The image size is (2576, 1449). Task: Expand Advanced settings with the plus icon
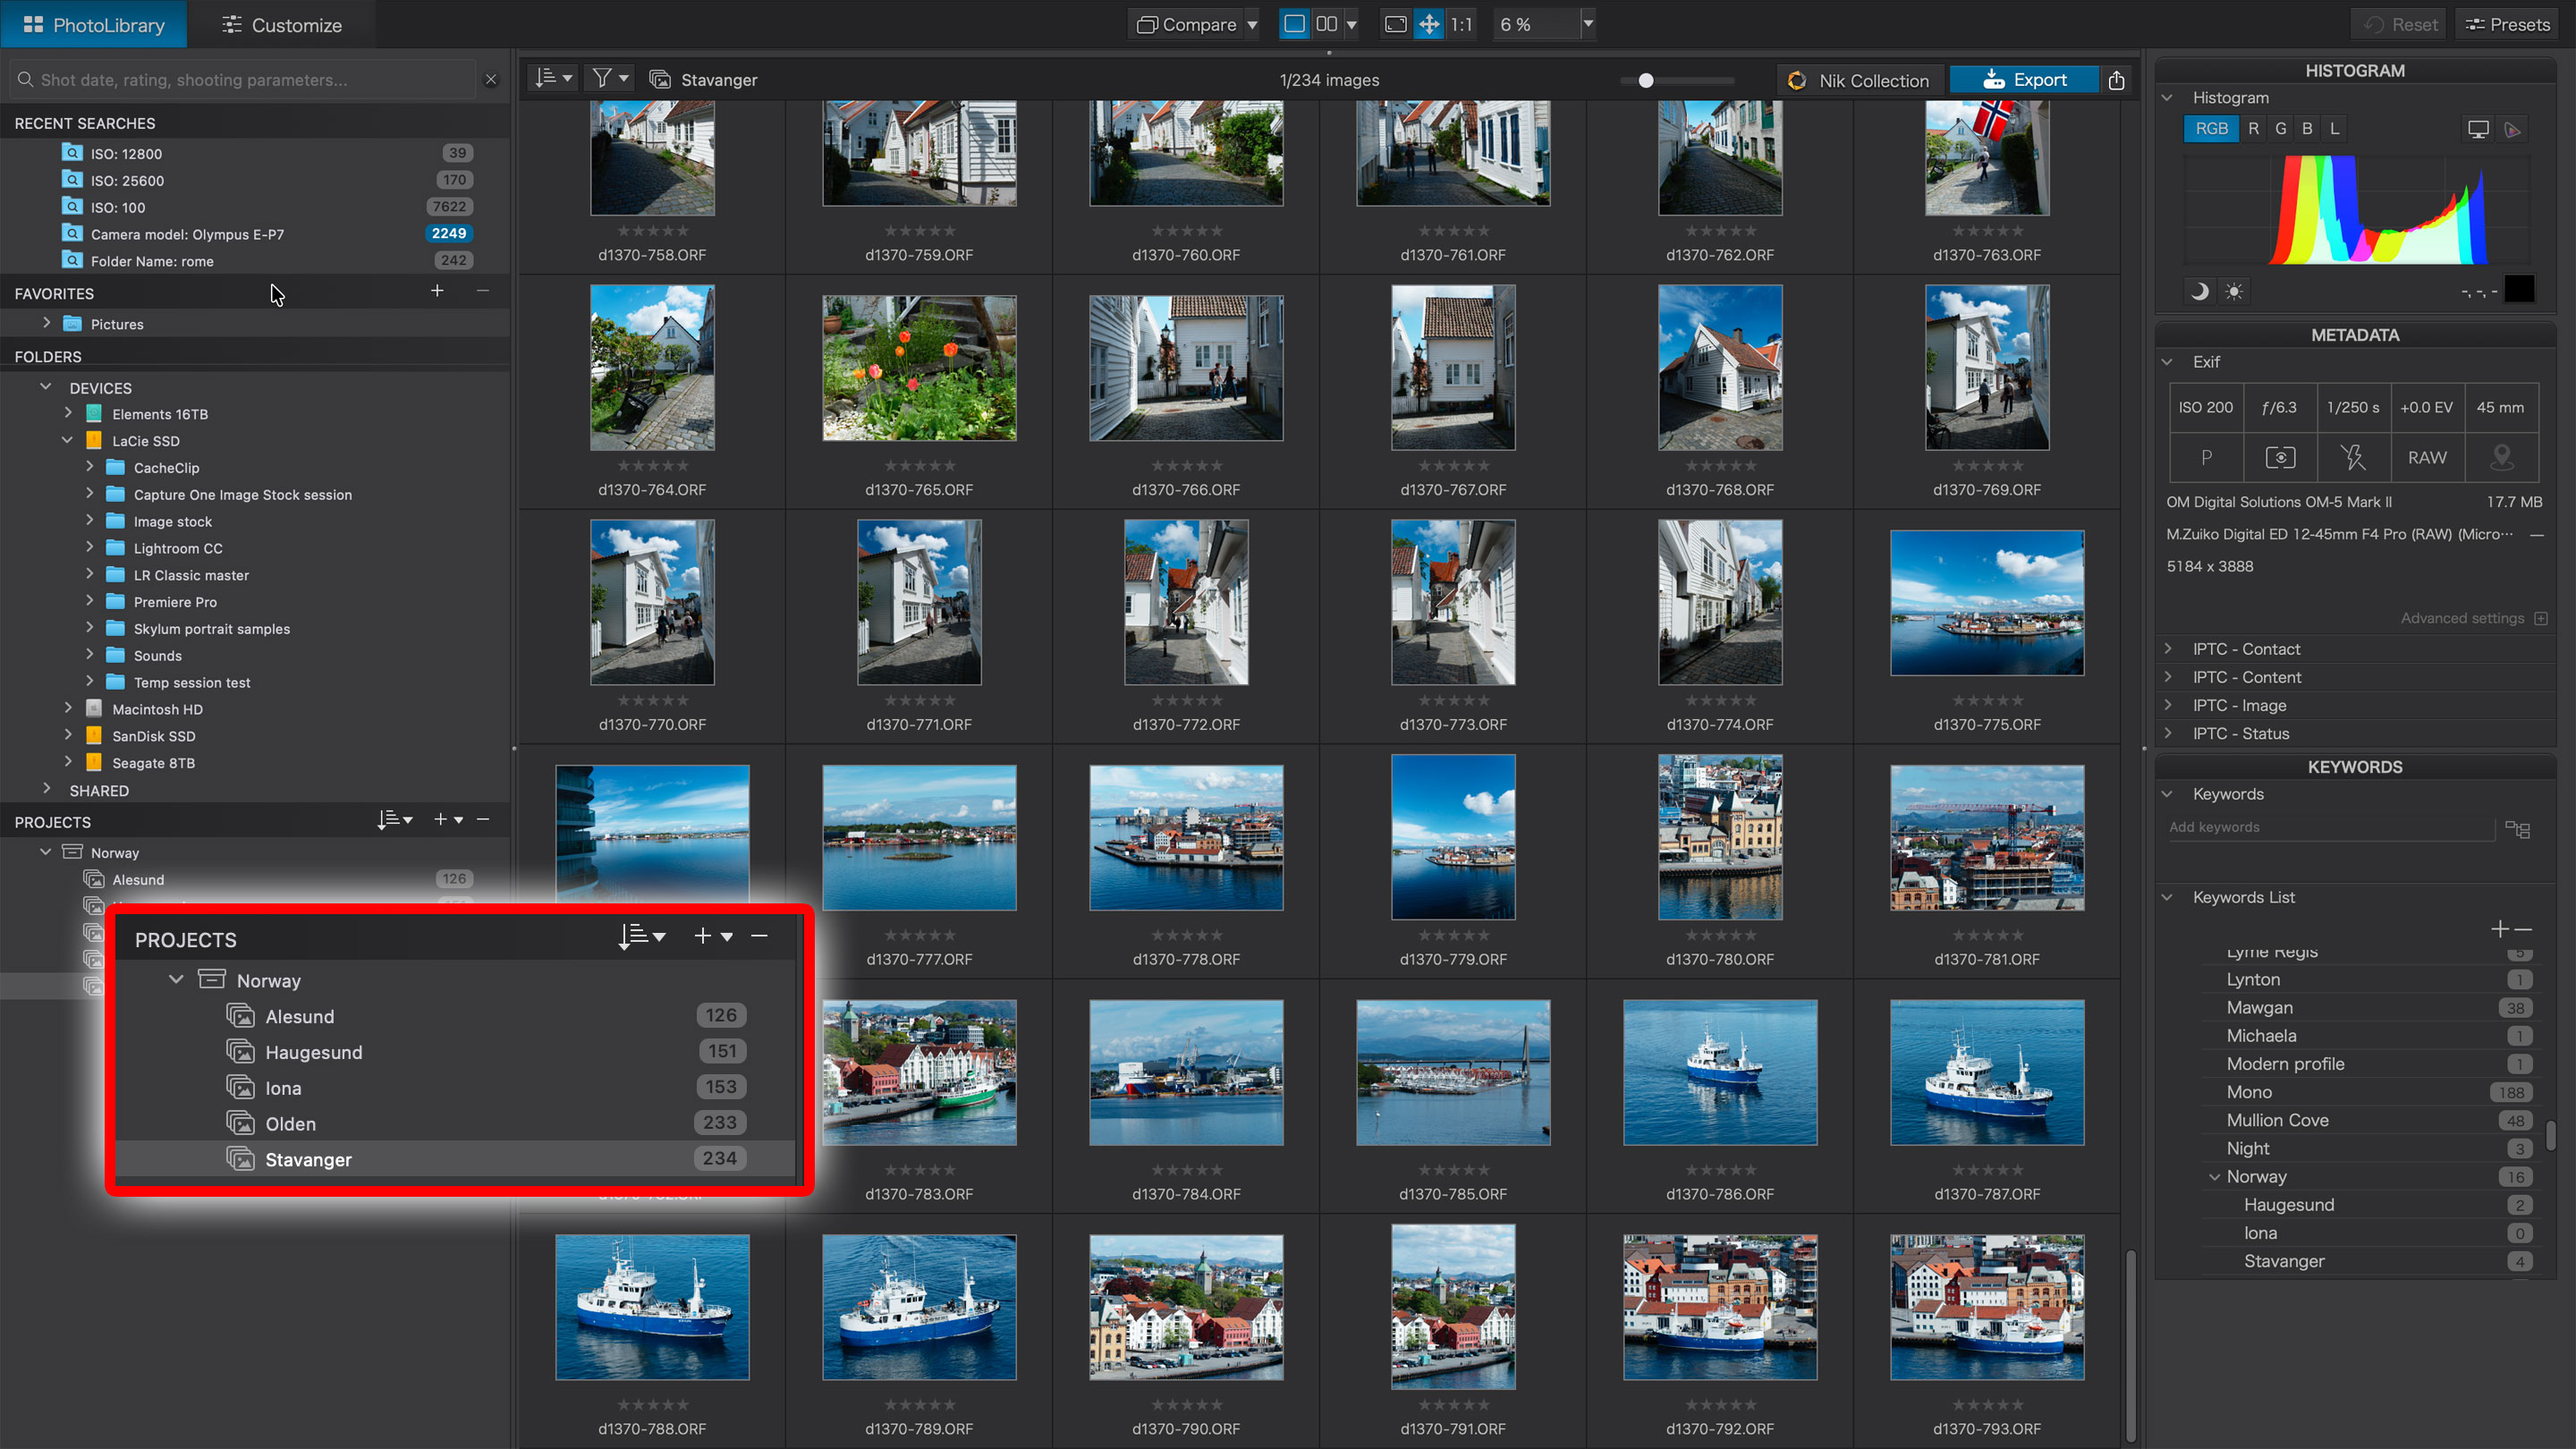click(x=2541, y=618)
